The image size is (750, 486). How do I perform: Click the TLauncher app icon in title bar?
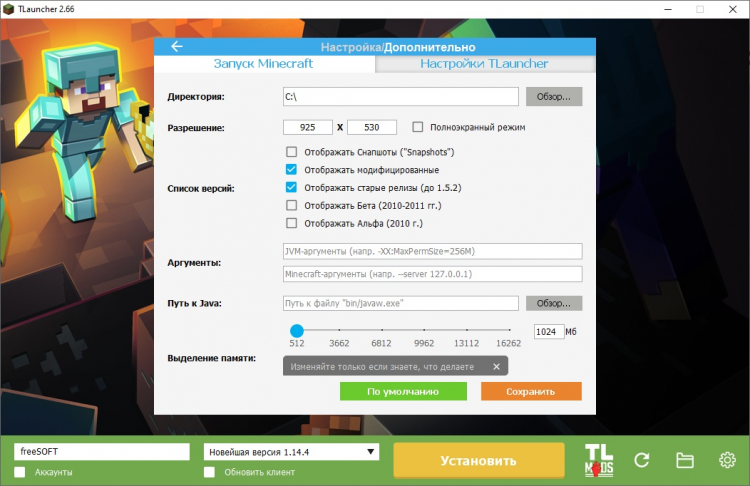(x=8, y=9)
